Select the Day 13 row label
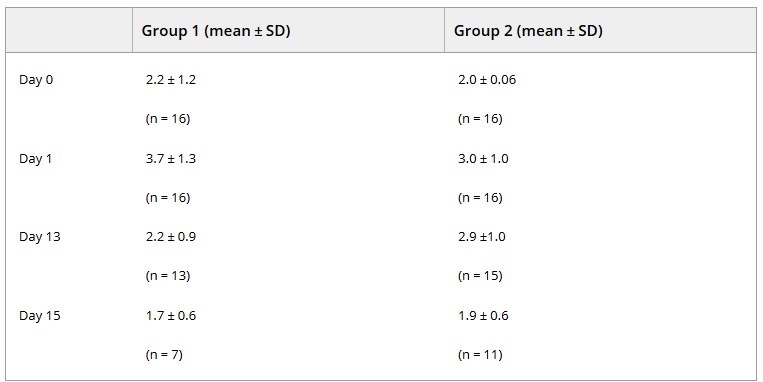This screenshot has width=763, height=382. (x=39, y=236)
